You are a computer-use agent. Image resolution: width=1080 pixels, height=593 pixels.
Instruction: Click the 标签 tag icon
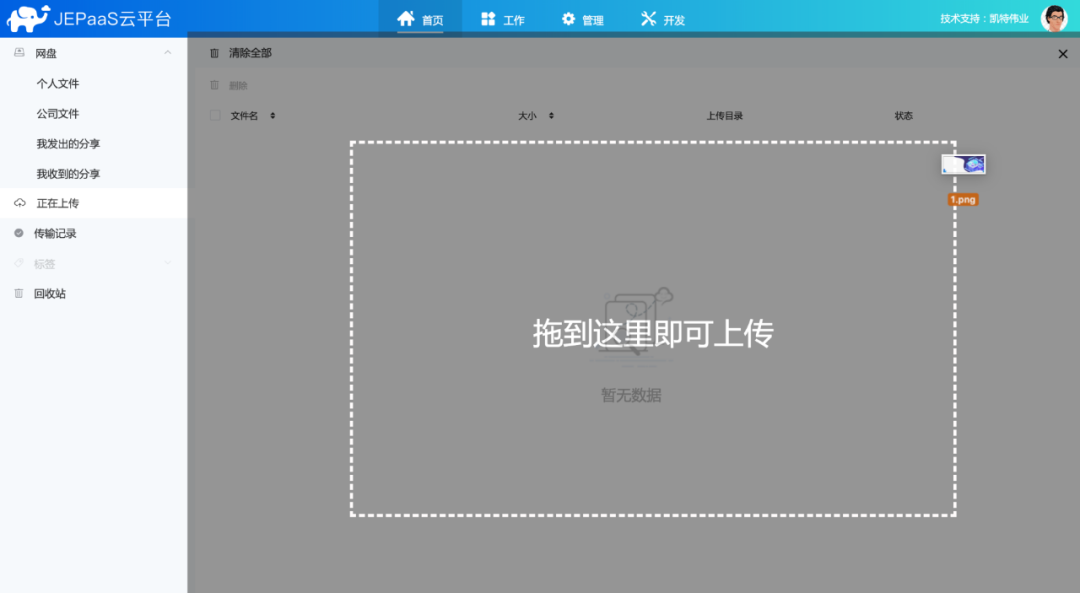(x=19, y=263)
